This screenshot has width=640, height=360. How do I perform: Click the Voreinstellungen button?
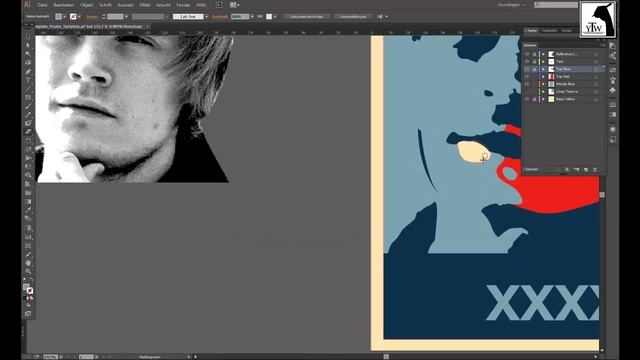click(x=353, y=17)
